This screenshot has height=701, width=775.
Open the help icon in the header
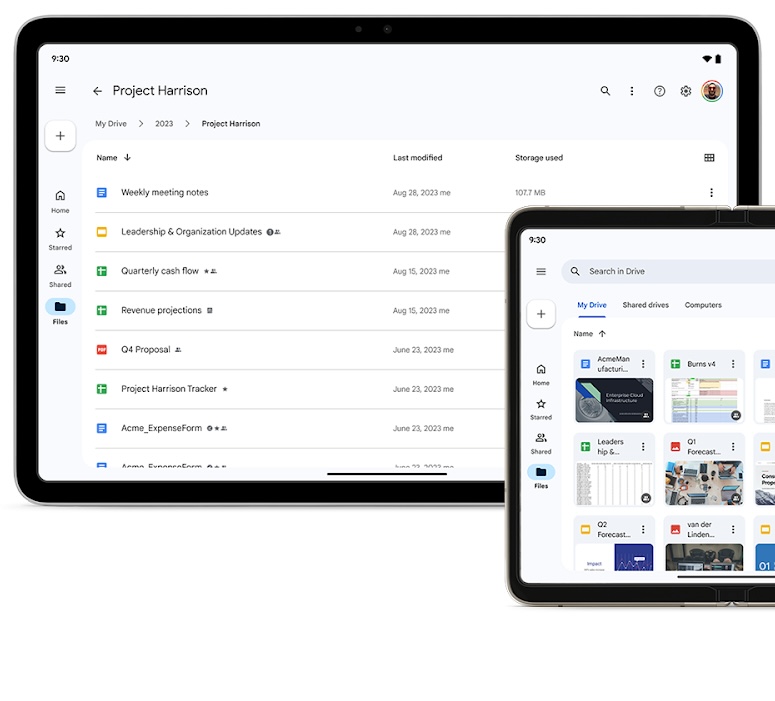659,91
